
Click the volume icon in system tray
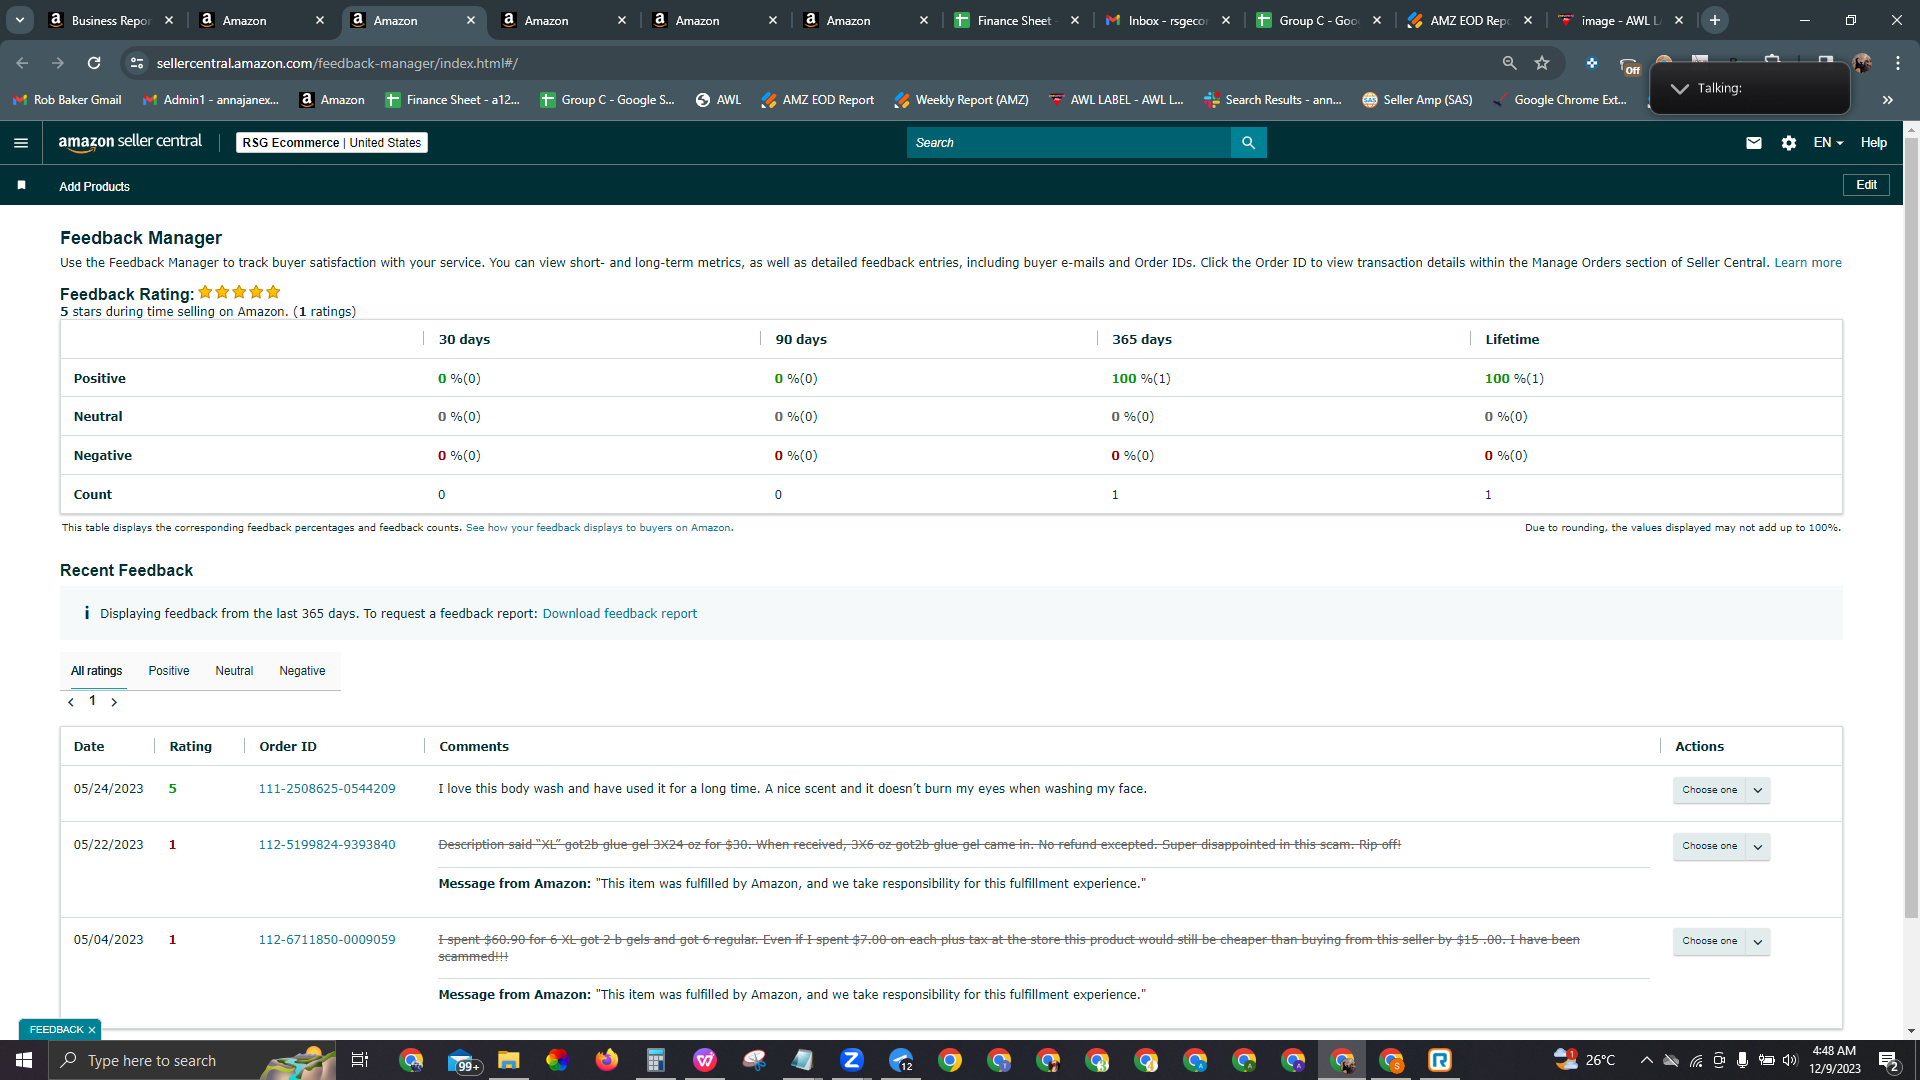click(x=1790, y=1060)
